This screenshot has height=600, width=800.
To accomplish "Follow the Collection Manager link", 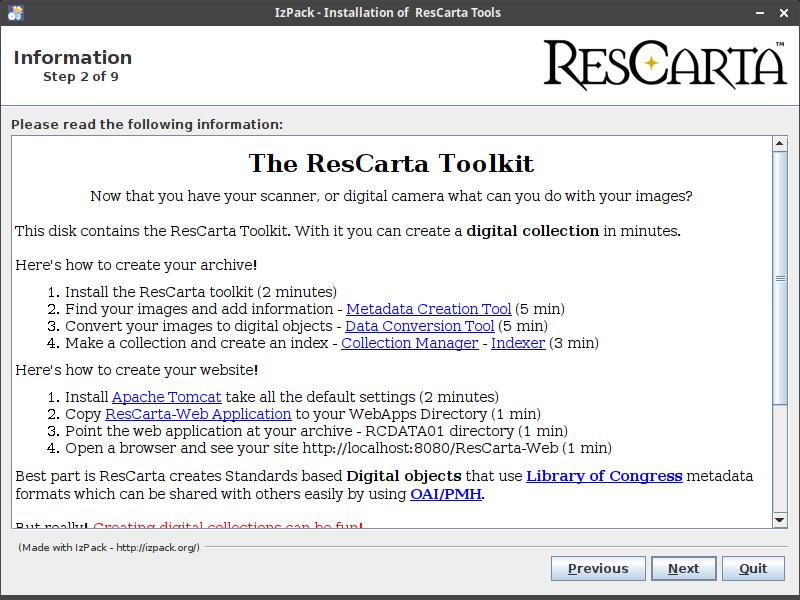I will pyautogui.click(x=410, y=343).
